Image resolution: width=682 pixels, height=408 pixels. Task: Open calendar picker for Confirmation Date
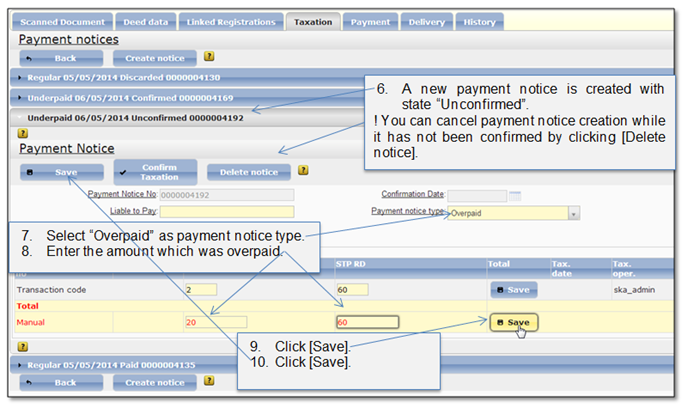[x=515, y=196]
